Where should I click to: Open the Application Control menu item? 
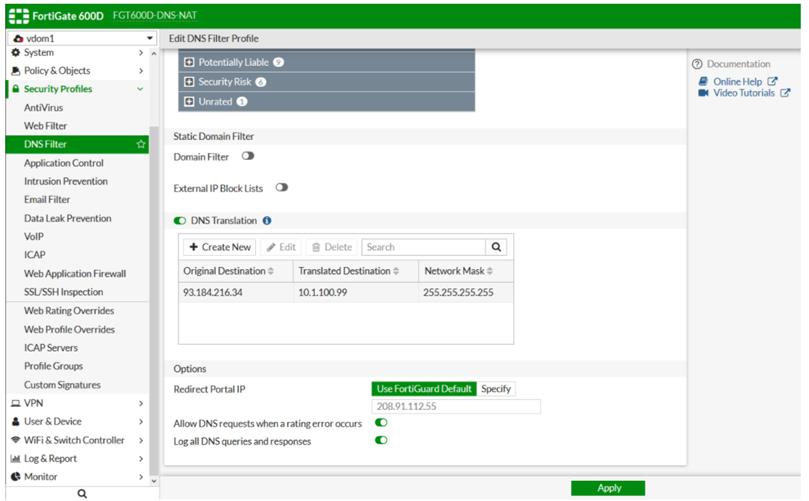[63, 163]
